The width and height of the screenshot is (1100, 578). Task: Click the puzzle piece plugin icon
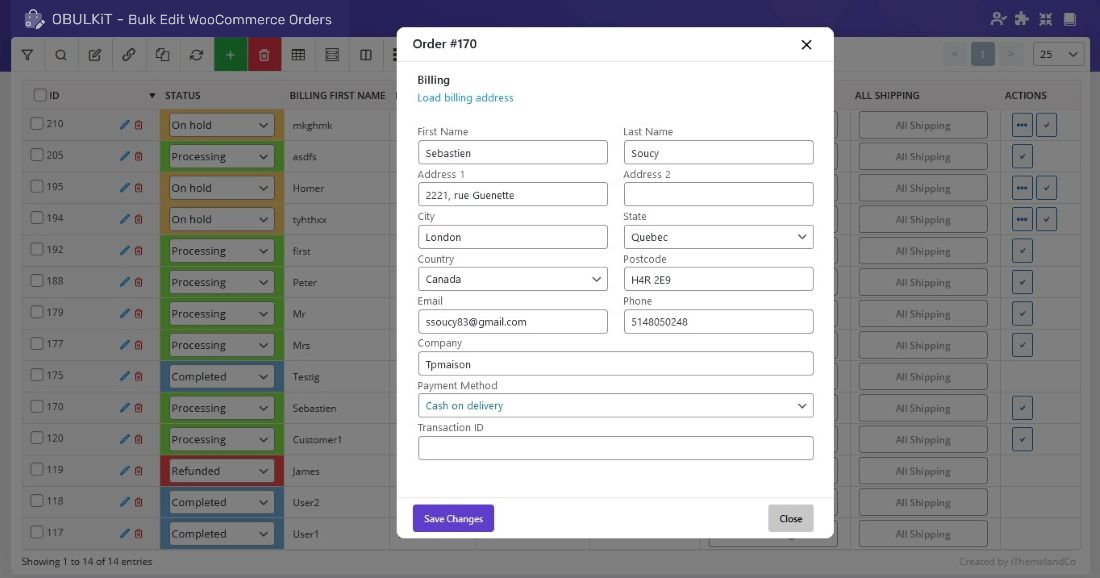point(1021,19)
